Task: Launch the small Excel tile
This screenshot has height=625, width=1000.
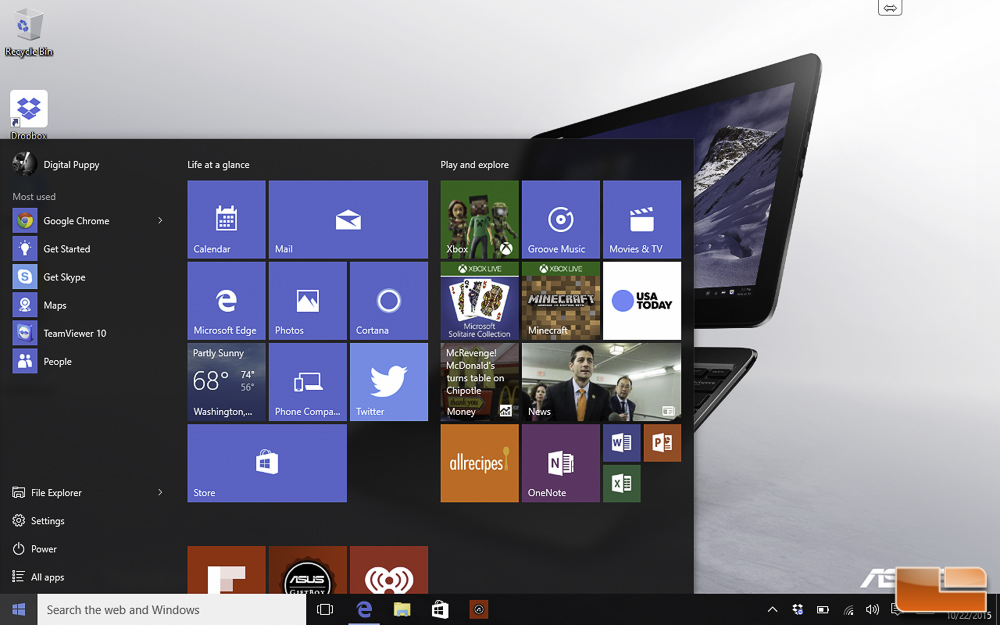Action: pyautogui.click(x=622, y=483)
